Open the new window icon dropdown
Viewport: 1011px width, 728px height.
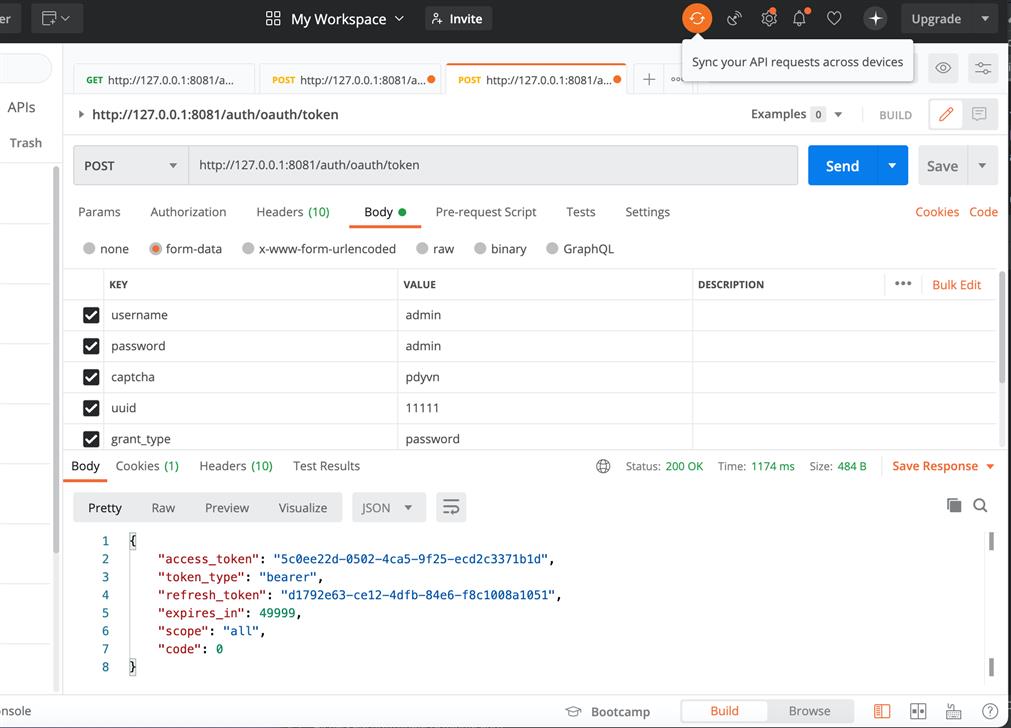coord(55,19)
